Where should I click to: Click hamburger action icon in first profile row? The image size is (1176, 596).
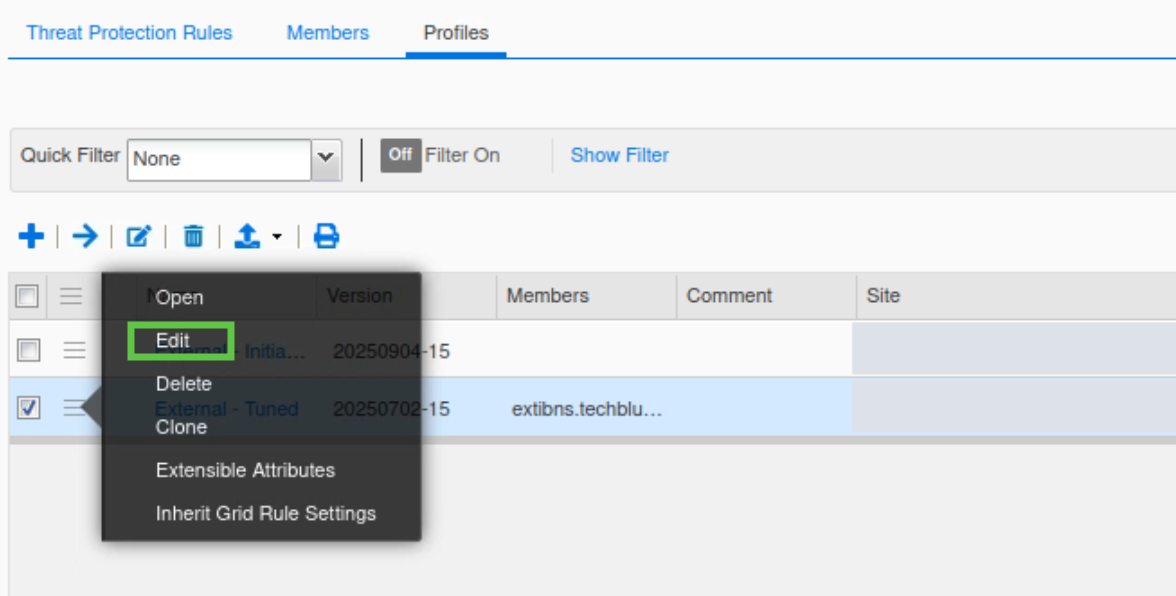[x=74, y=350]
